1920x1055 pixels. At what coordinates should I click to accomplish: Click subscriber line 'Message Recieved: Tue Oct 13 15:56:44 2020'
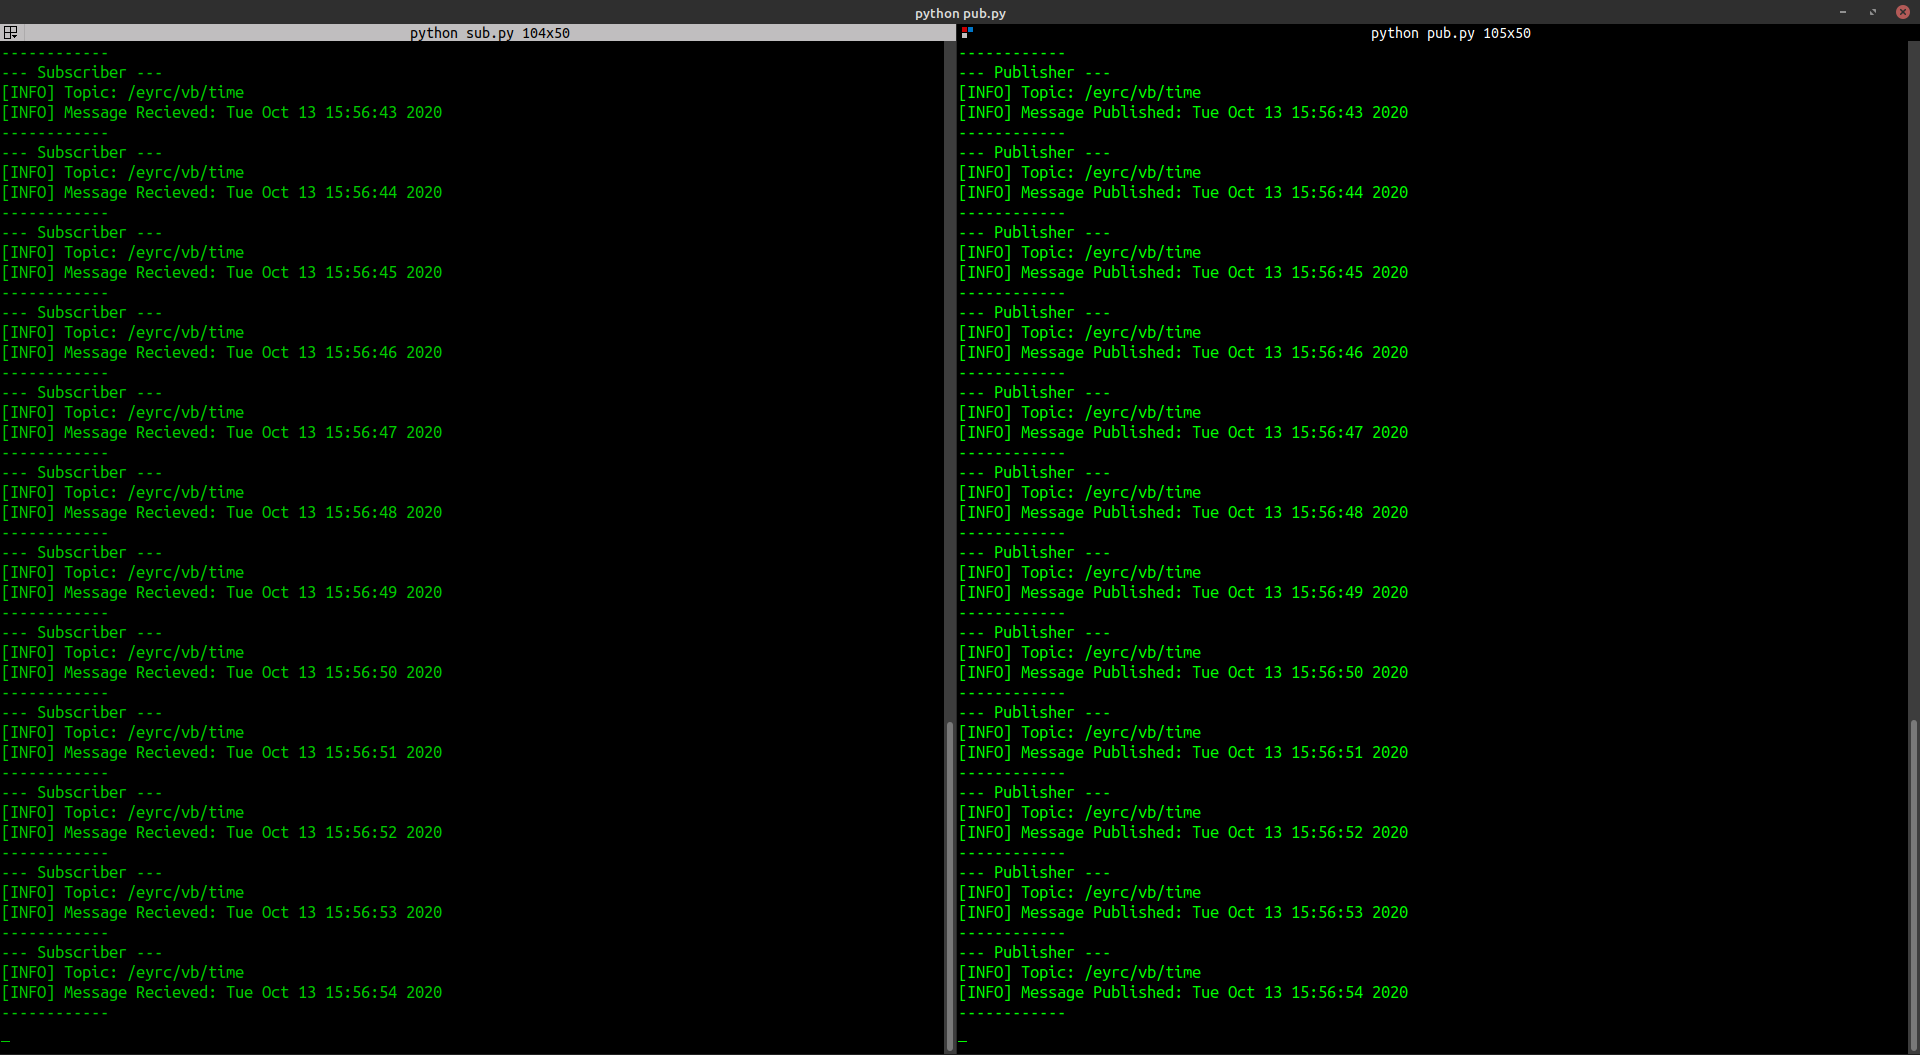pyautogui.click(x=222, y=193)
